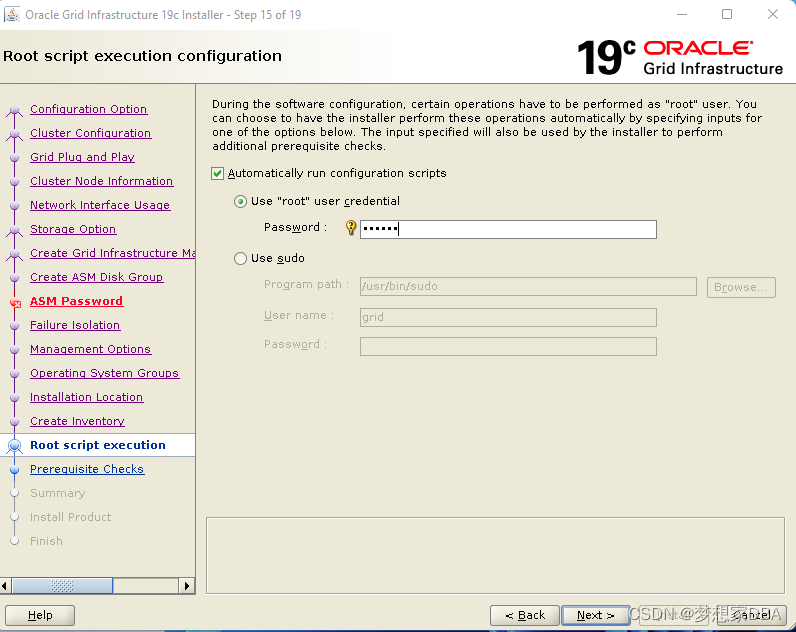Click the Finish step label

tap(46, 541)
